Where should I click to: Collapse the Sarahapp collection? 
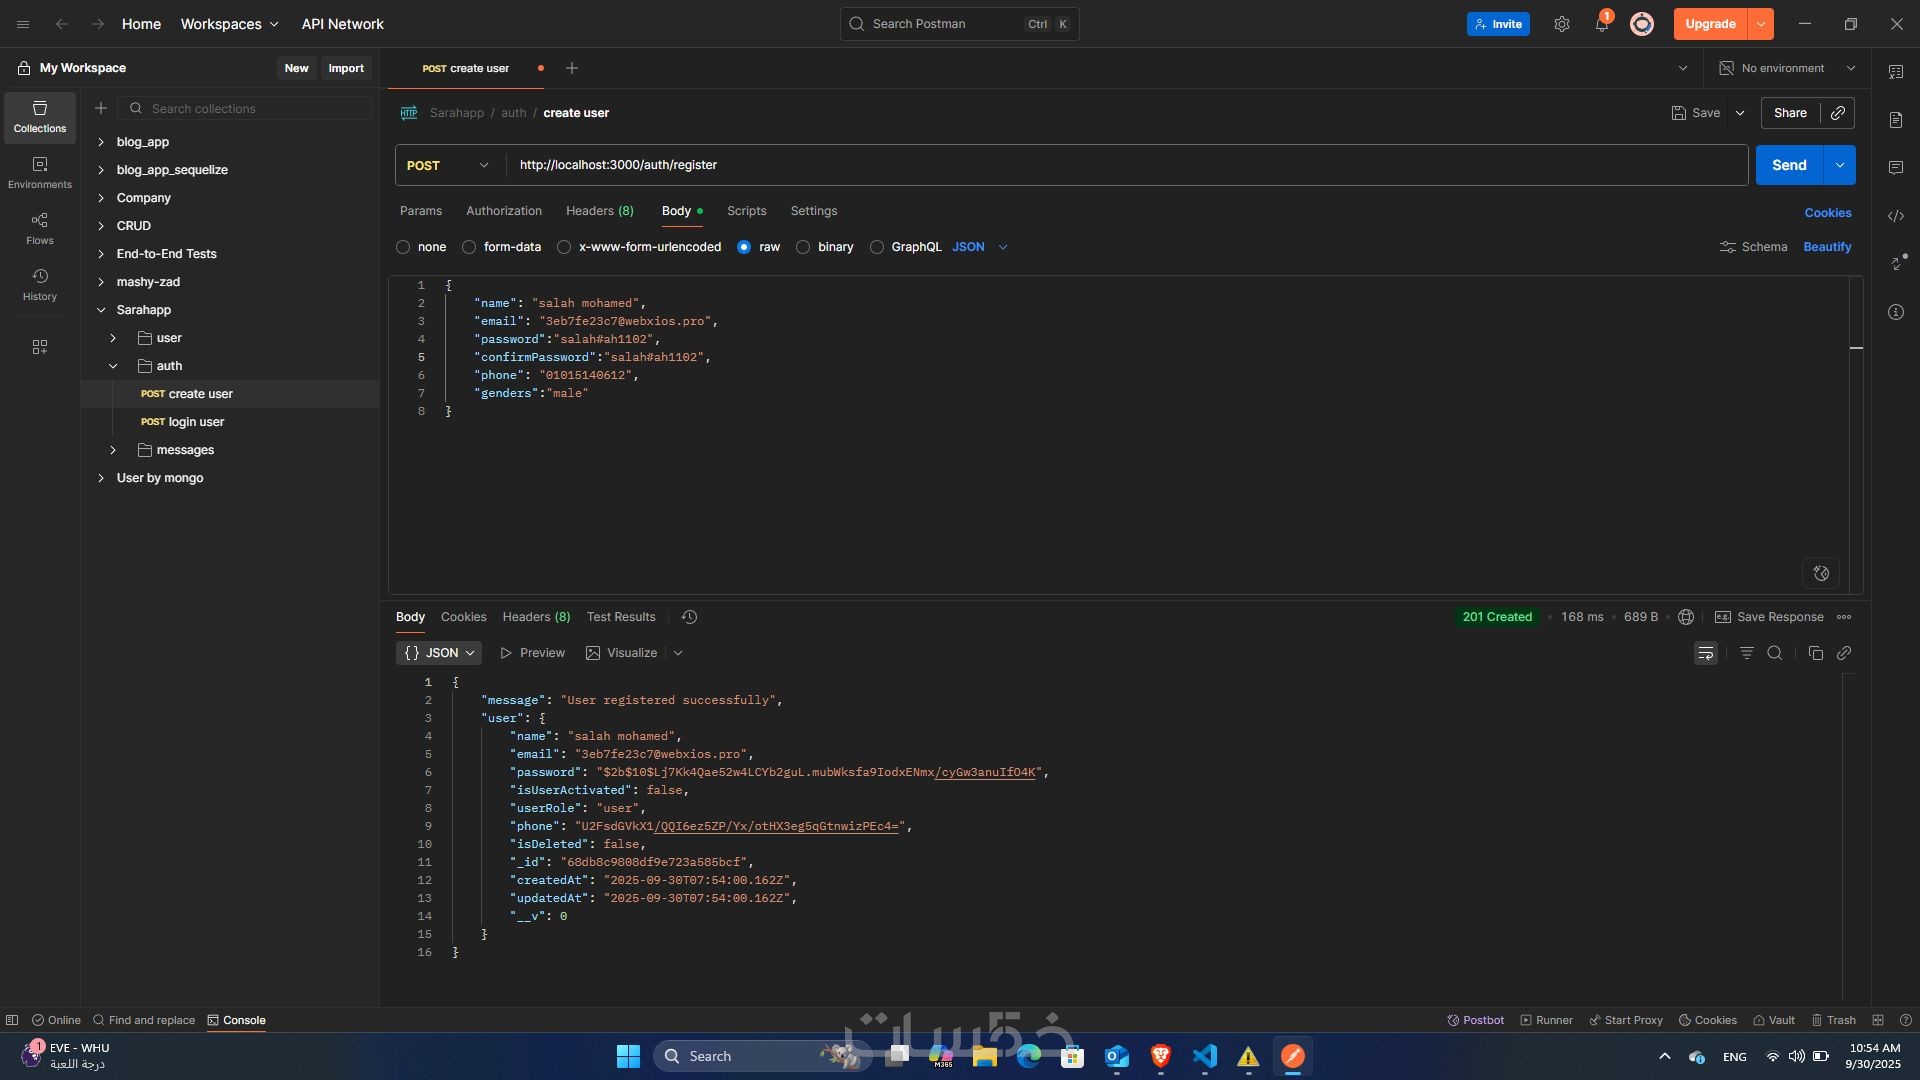pos(101,310)
